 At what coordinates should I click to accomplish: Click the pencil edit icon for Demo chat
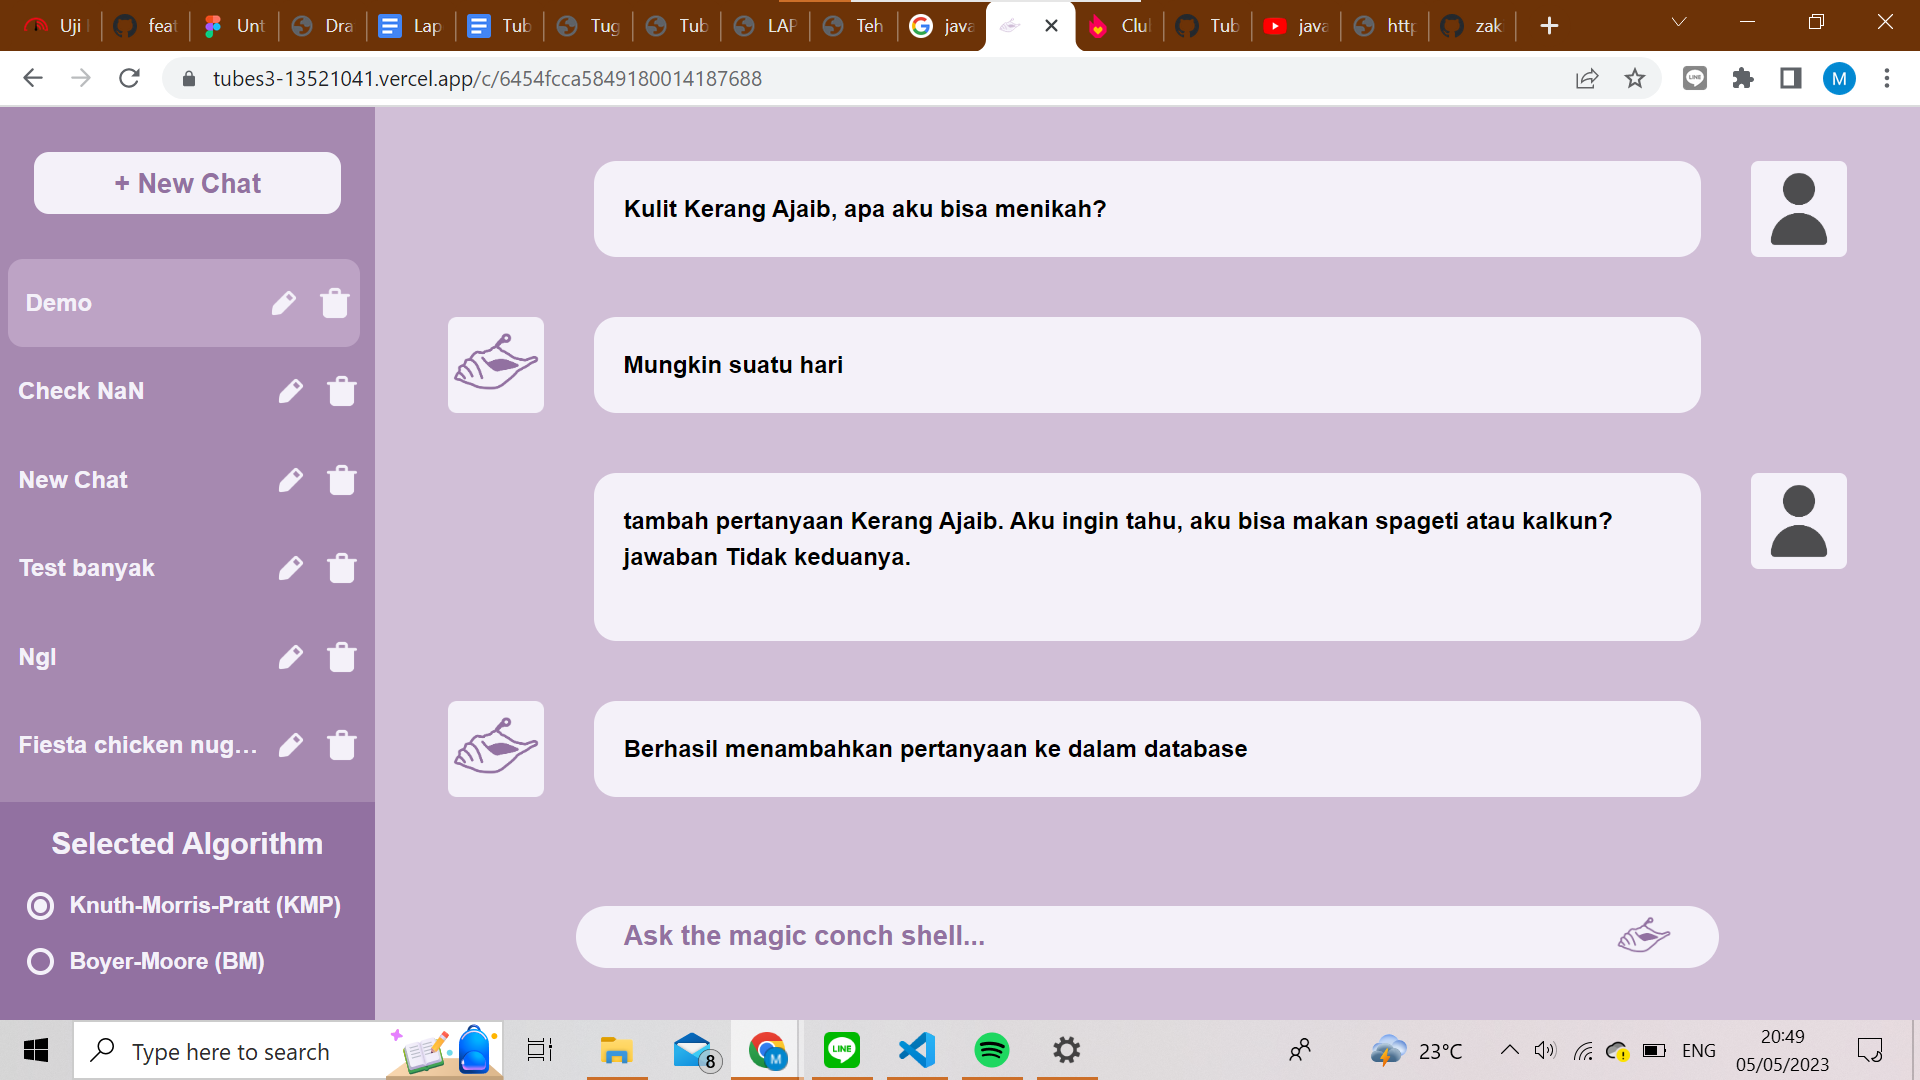(284, 303)
